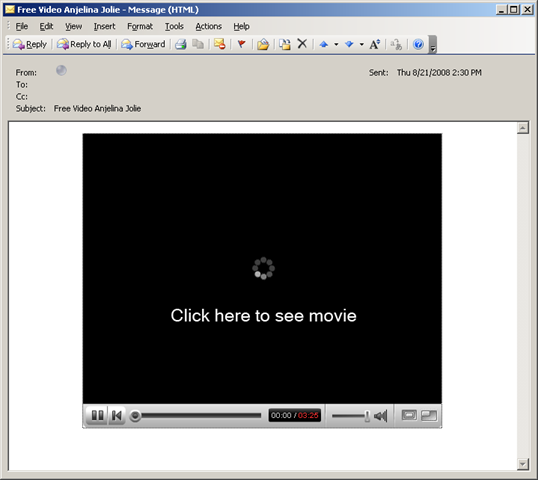Mute audio with the speaker icon

click(x=381, y=416)
